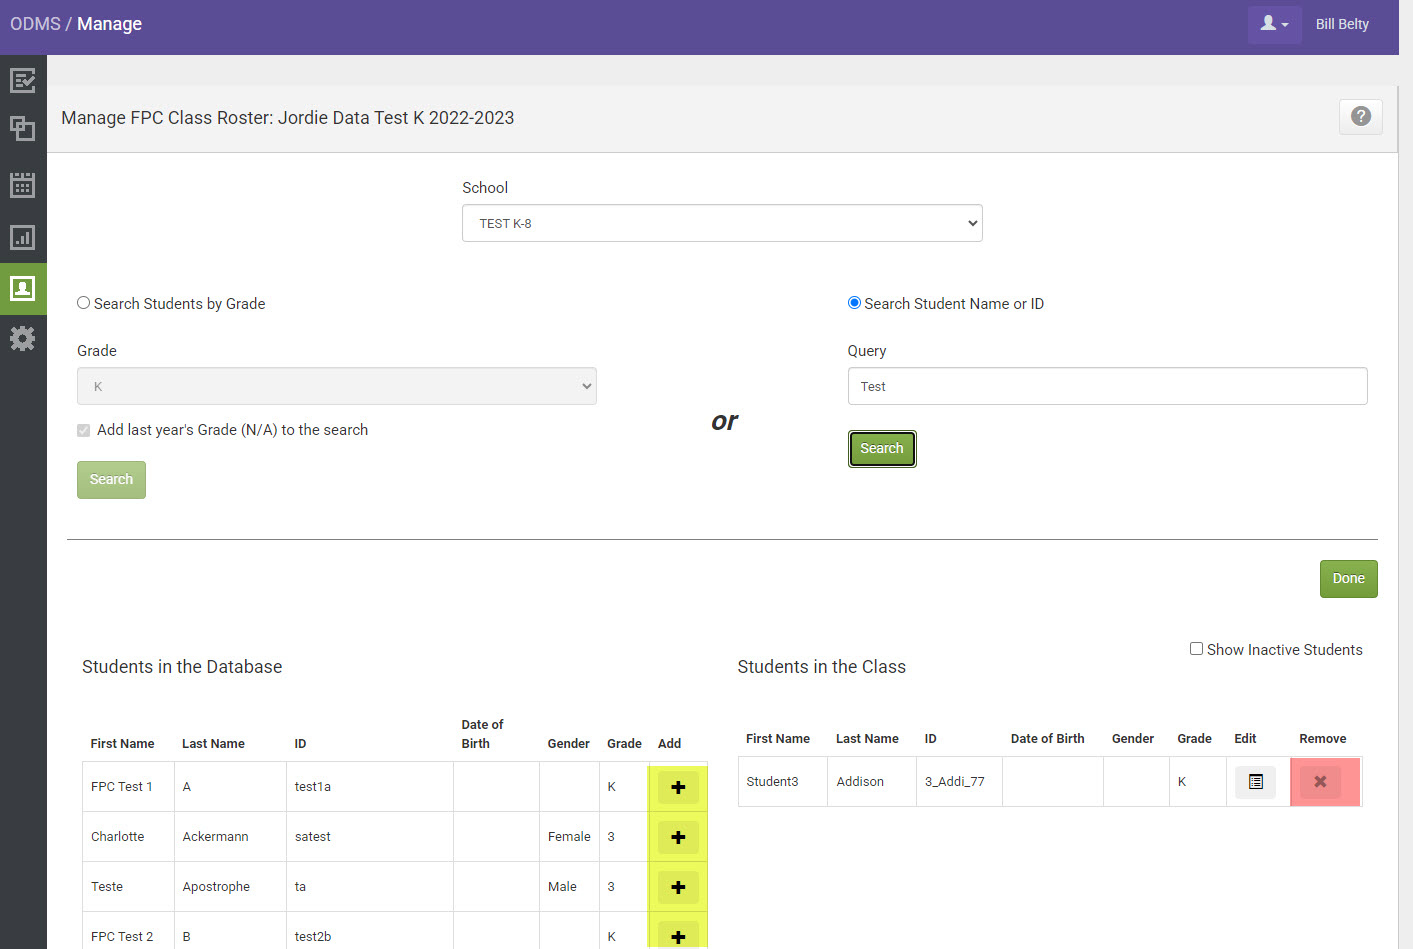Open the School dropdown showing TEST K-8
Screen dimensions: 1413x949
[722, 223]
